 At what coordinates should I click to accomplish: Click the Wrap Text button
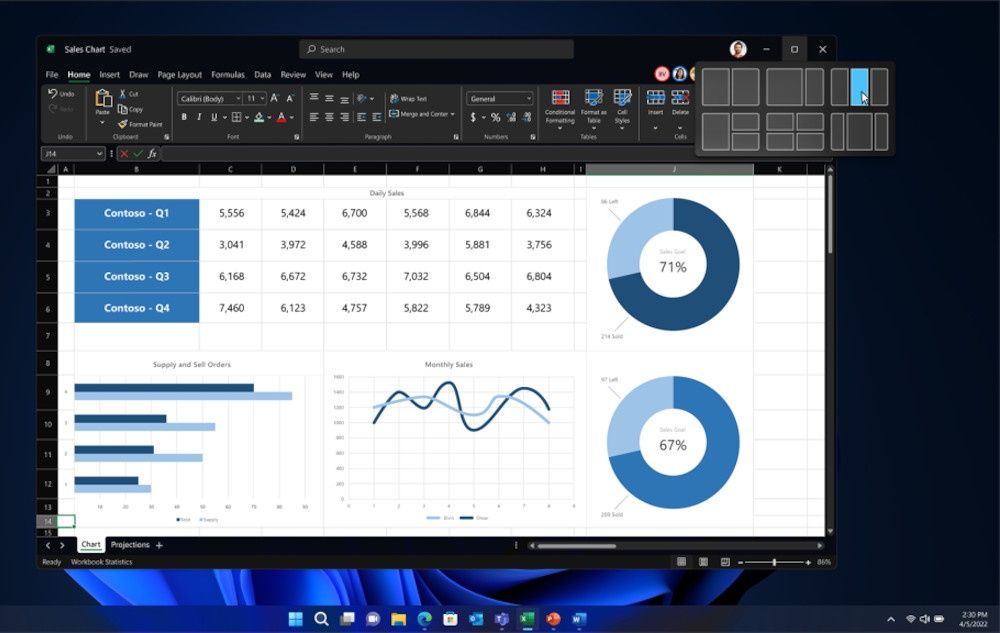(408, 98)
